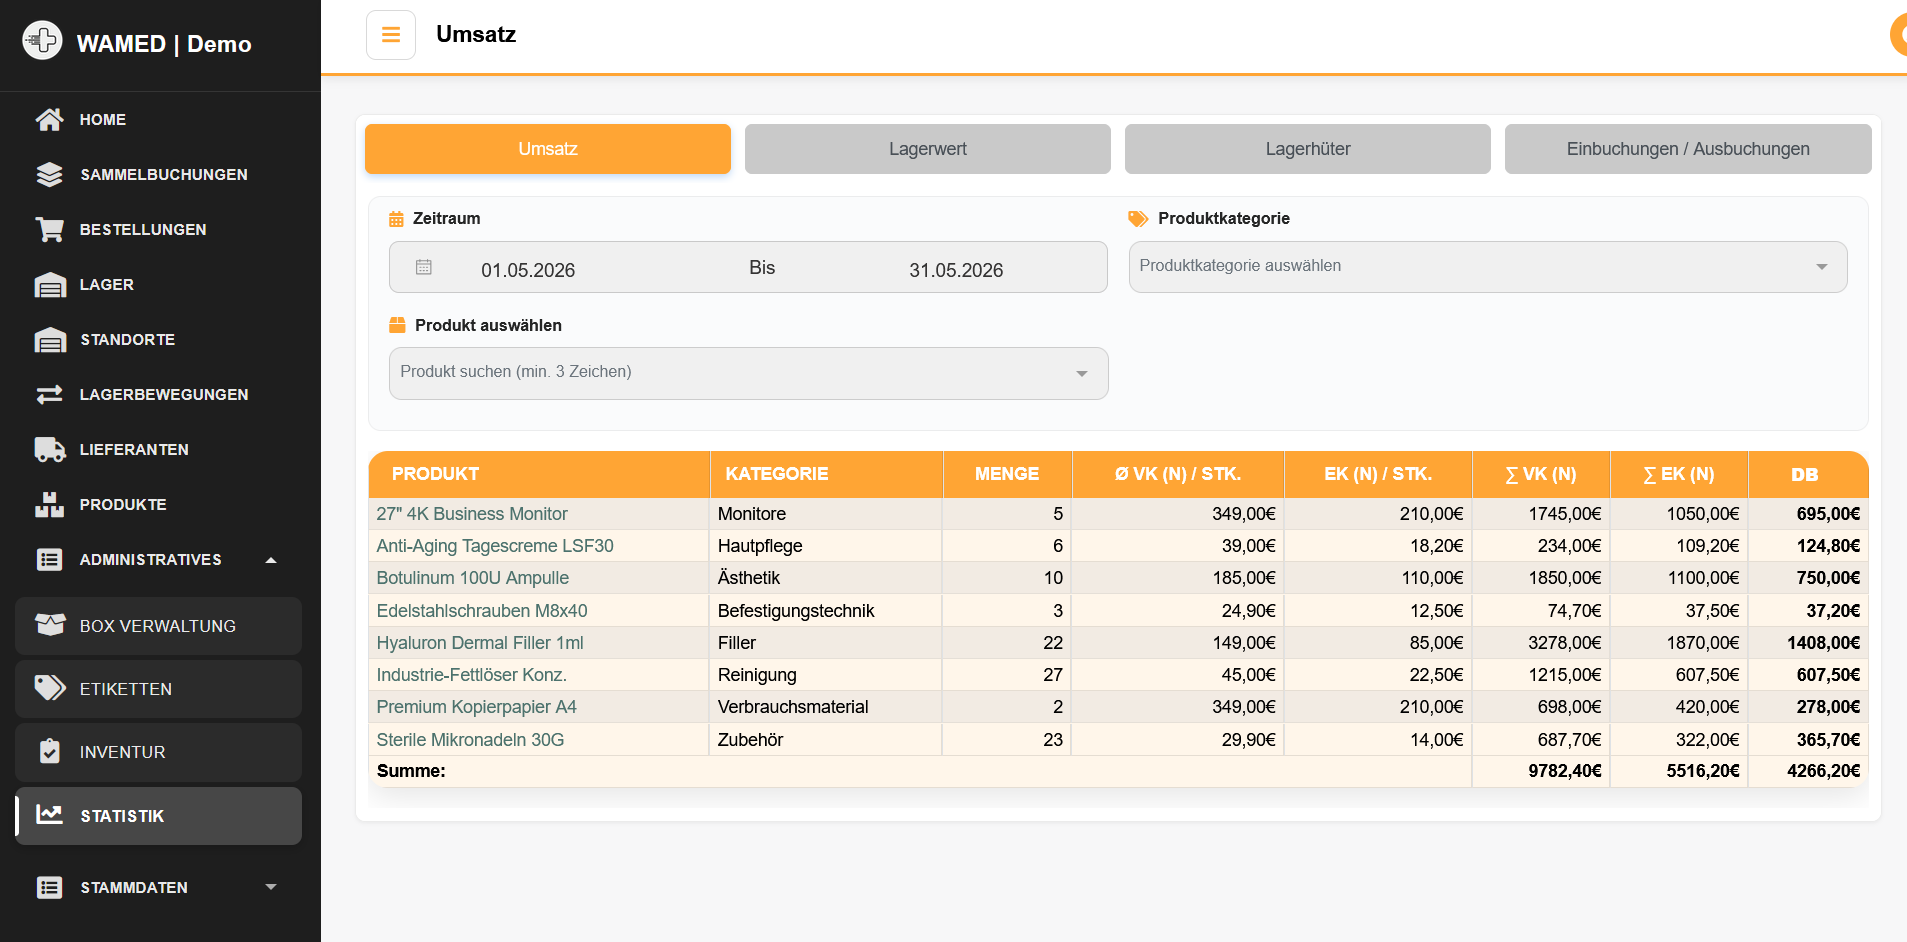Click the Summe total 9782,40€

click(x=1565, y=771)
